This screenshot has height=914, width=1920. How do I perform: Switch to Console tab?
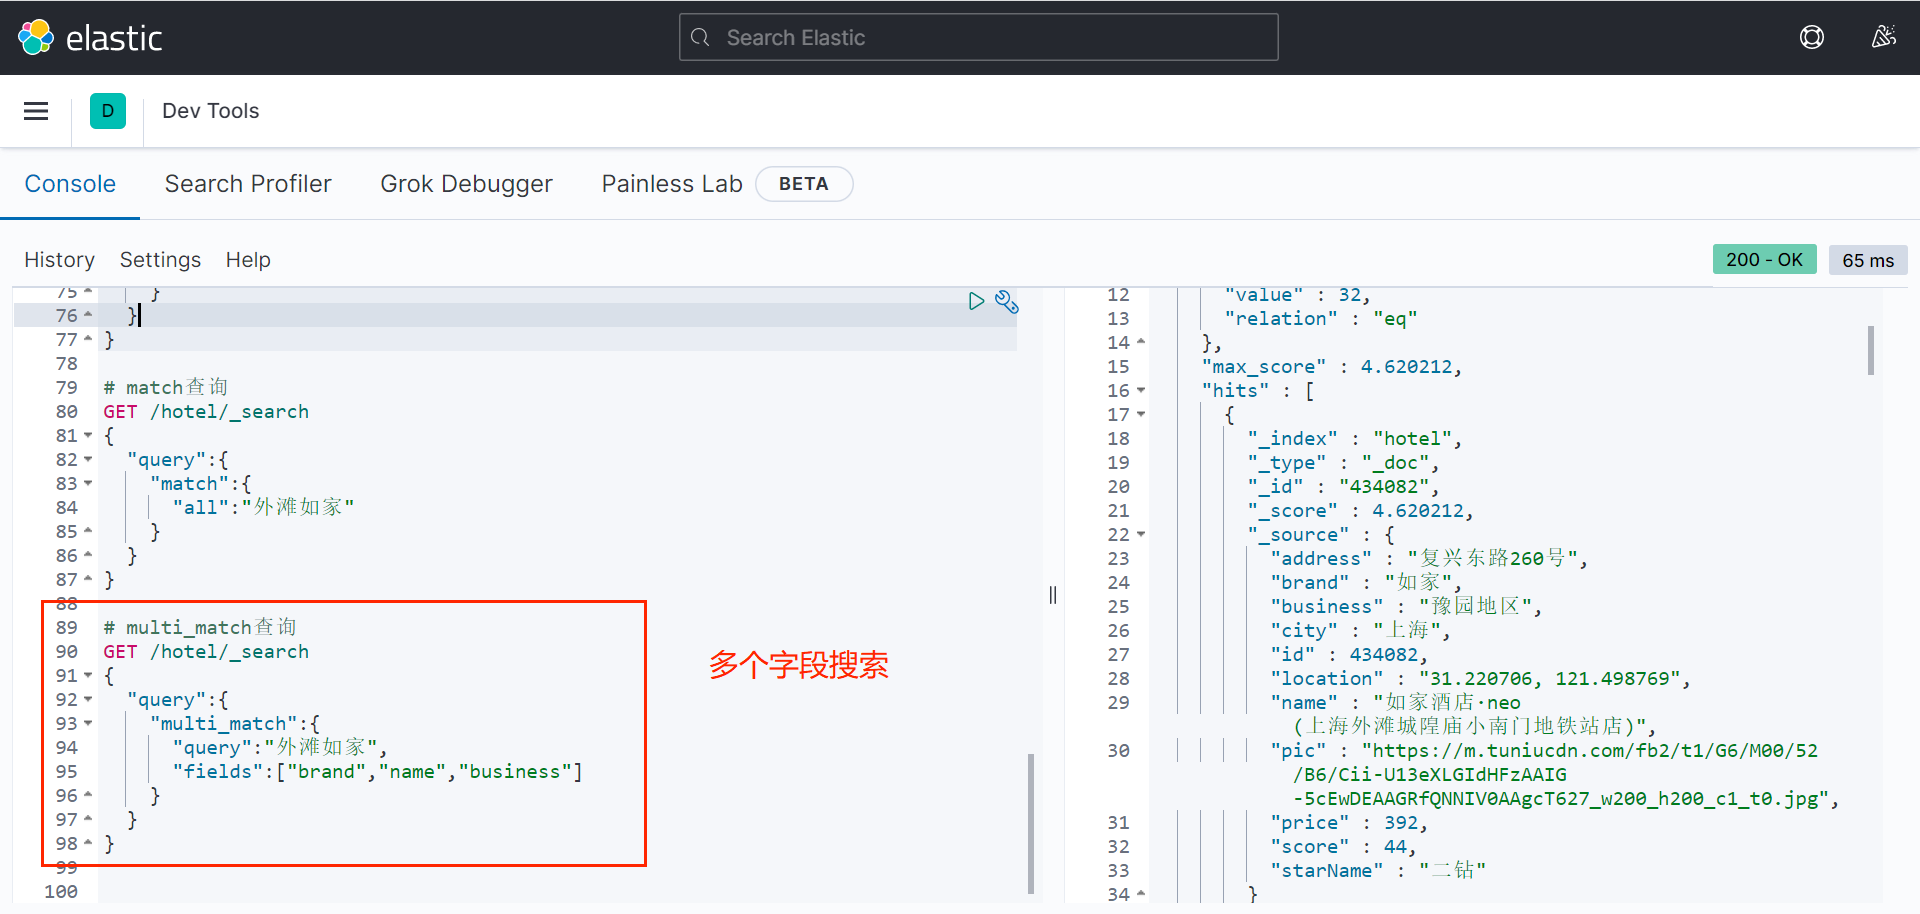(70, 184)
